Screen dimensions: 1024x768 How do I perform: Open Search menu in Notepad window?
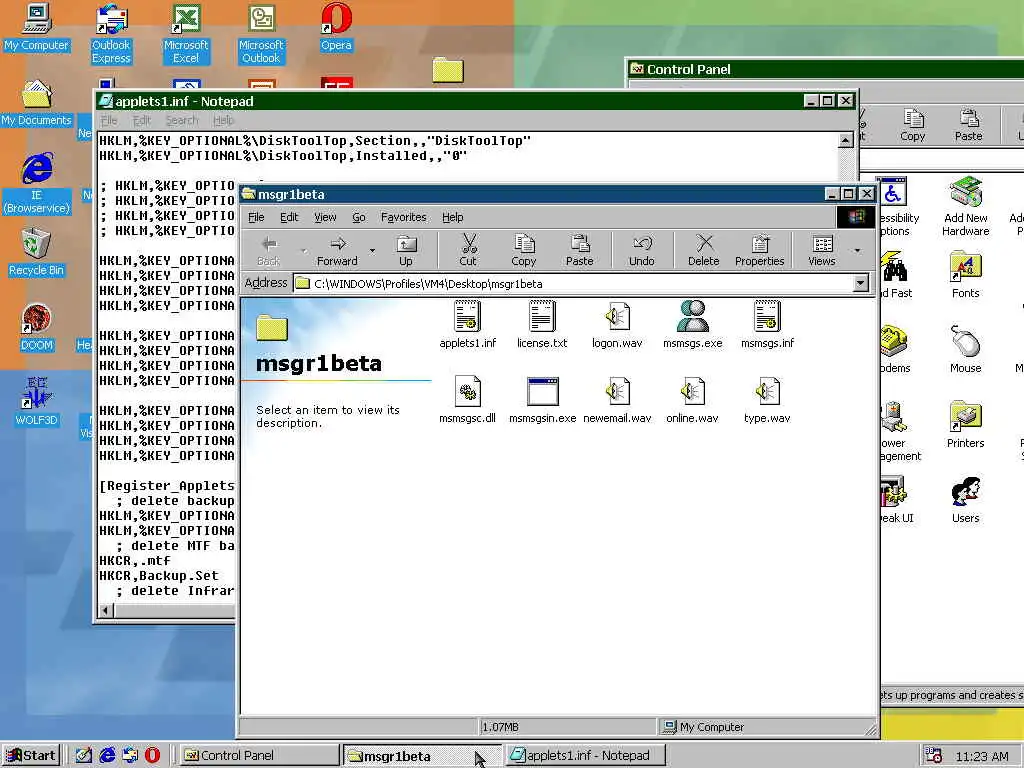click(182, 120)
